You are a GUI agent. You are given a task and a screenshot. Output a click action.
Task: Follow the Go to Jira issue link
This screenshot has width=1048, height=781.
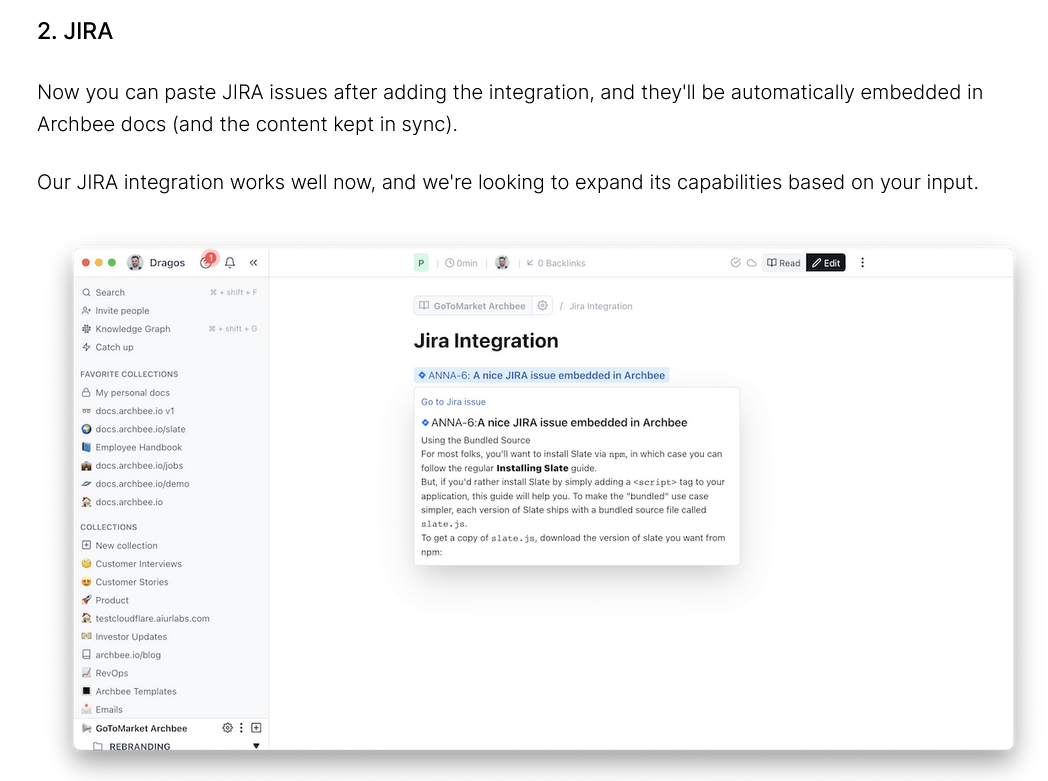coord(453,402)
